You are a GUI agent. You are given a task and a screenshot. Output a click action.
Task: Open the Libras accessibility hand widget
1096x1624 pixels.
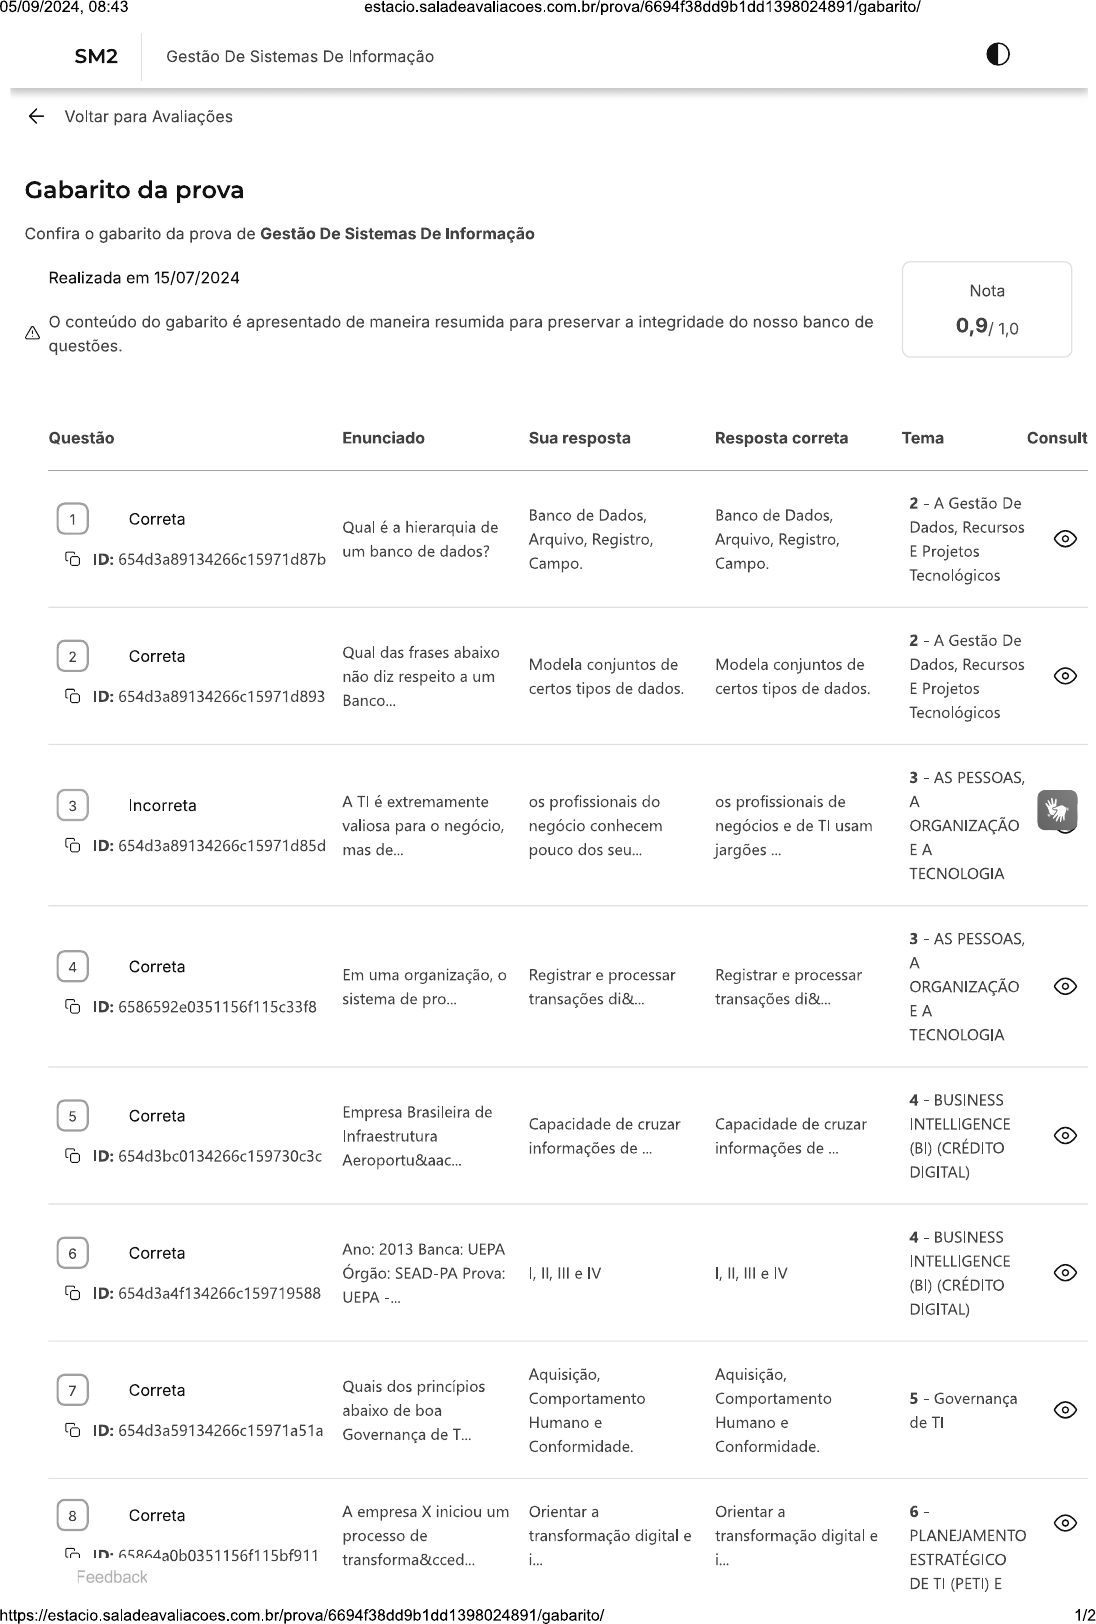tap(1057, 810)
